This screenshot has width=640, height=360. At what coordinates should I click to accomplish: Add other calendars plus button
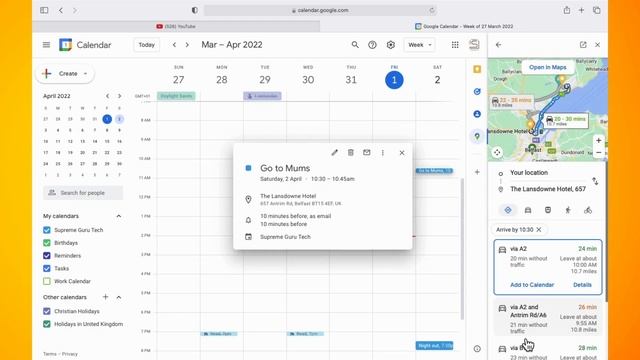[x=105, y=297]
